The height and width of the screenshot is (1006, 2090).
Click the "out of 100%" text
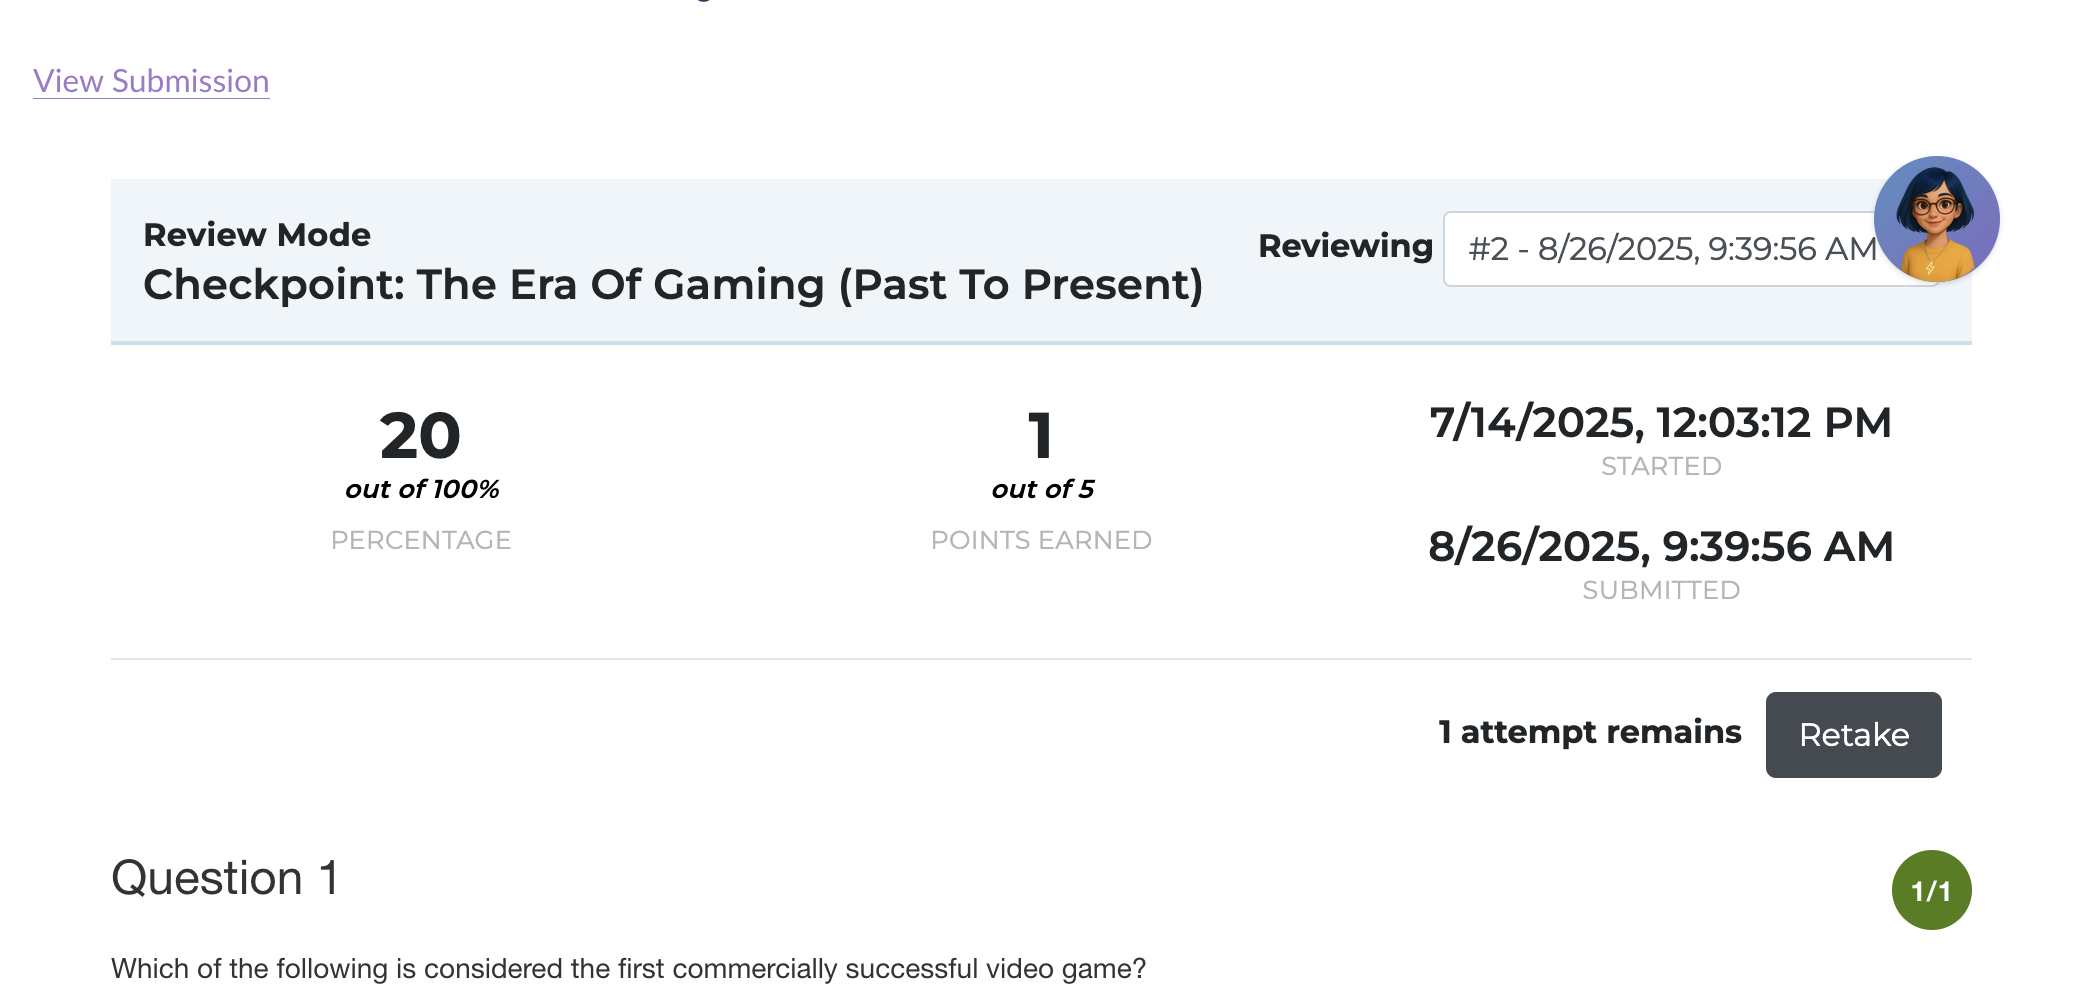422,489
